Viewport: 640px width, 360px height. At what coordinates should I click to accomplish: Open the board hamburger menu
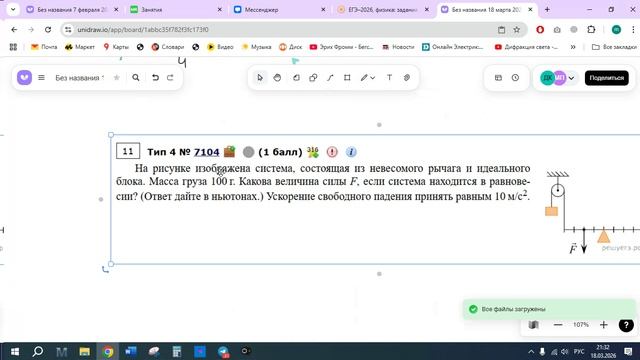click(x=41, y=78)
